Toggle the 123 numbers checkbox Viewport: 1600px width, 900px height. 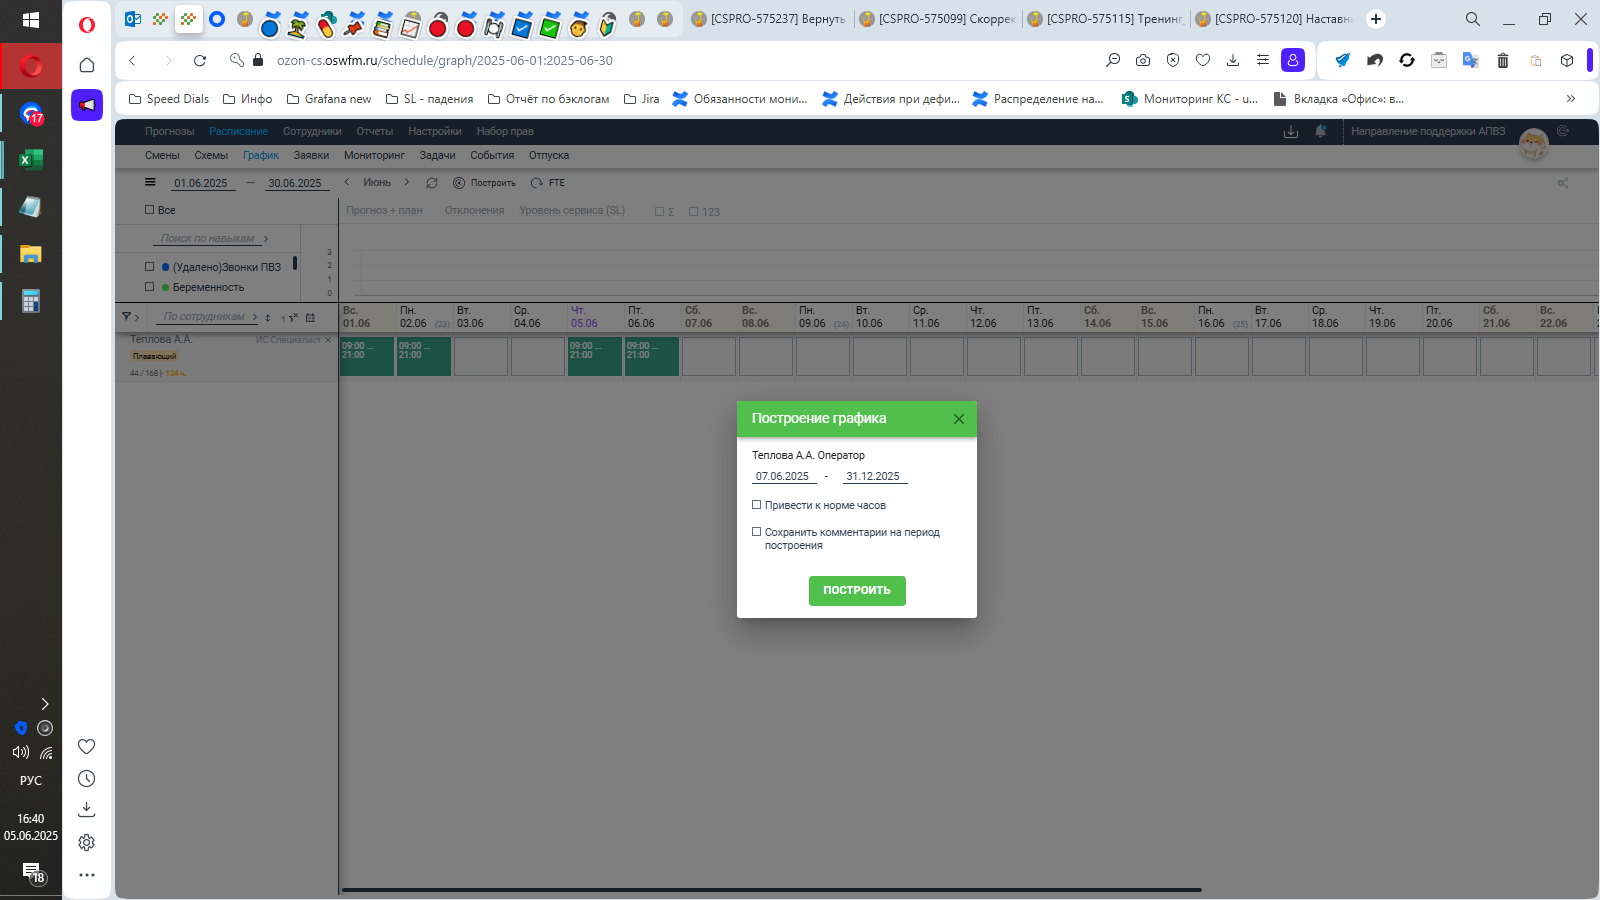tap(693, 212)
